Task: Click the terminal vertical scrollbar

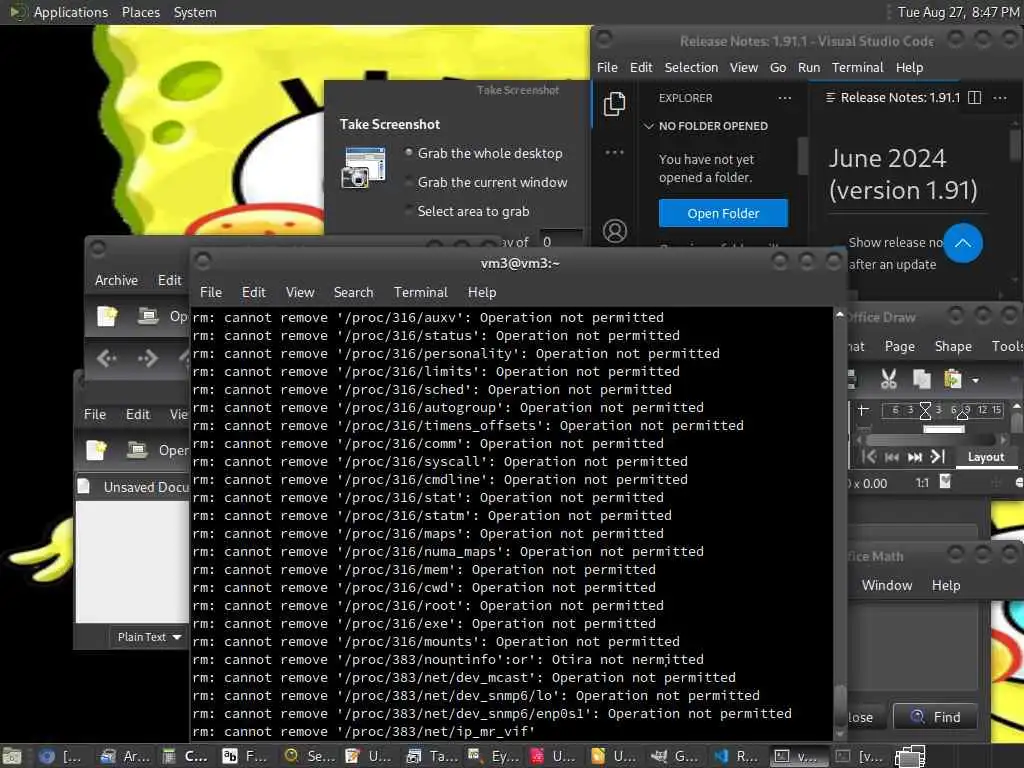Action: point(840,524)
